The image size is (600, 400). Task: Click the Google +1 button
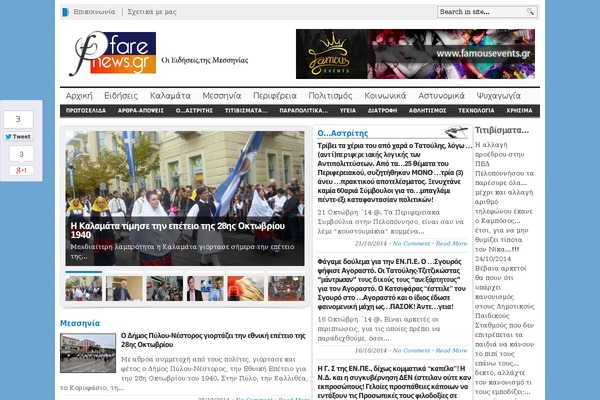(x=21, y=170)
